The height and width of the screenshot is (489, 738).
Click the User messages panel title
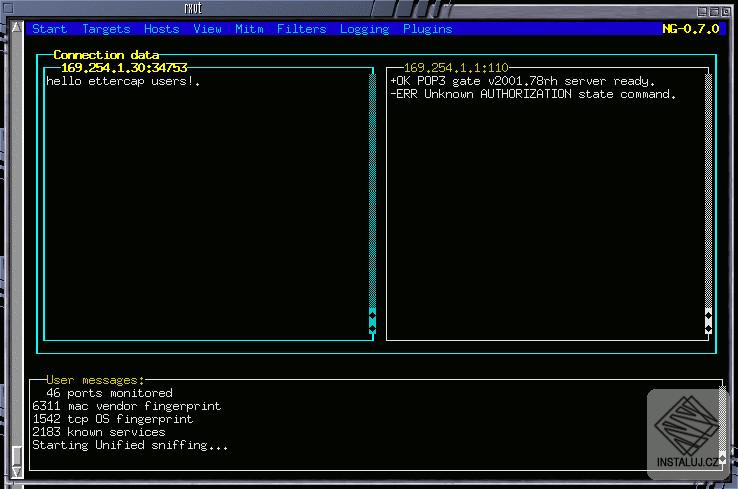click(95, 380)
